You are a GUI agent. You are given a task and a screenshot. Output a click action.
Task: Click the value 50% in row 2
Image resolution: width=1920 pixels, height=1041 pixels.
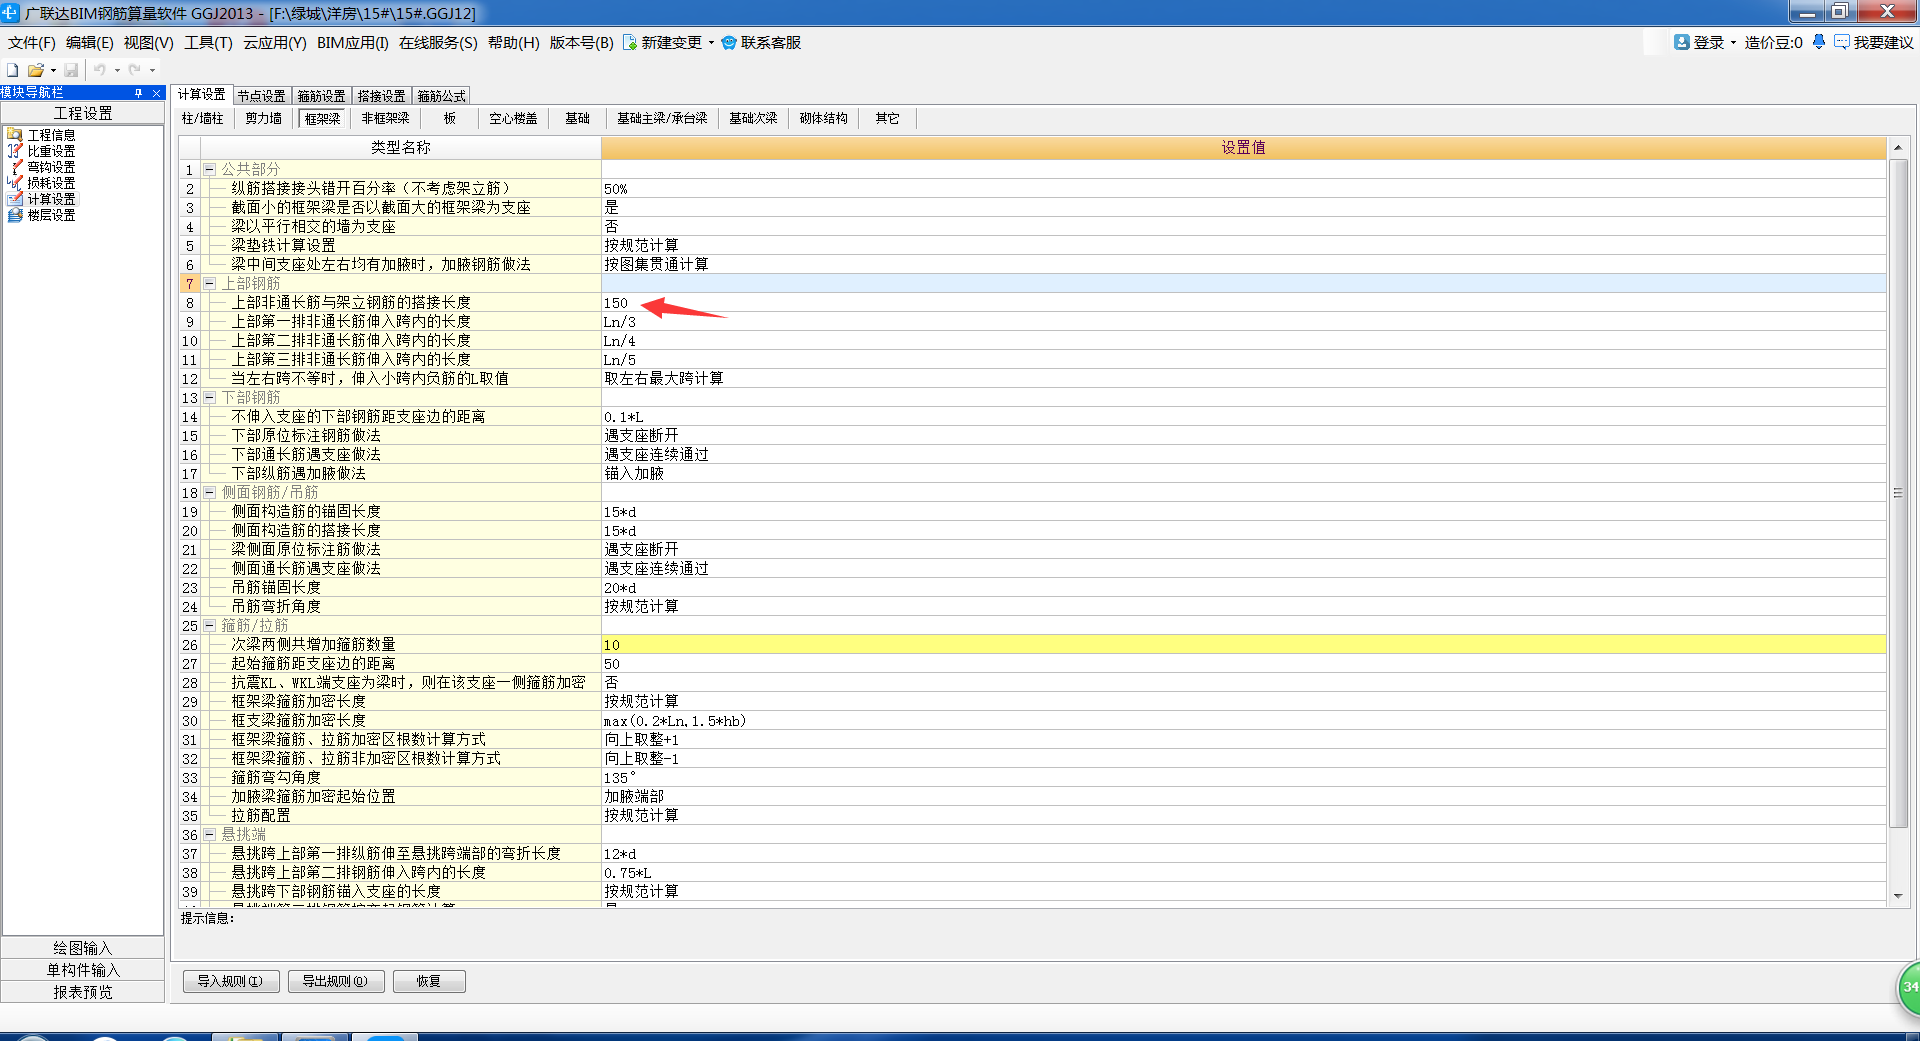[x=1243, y=189]
